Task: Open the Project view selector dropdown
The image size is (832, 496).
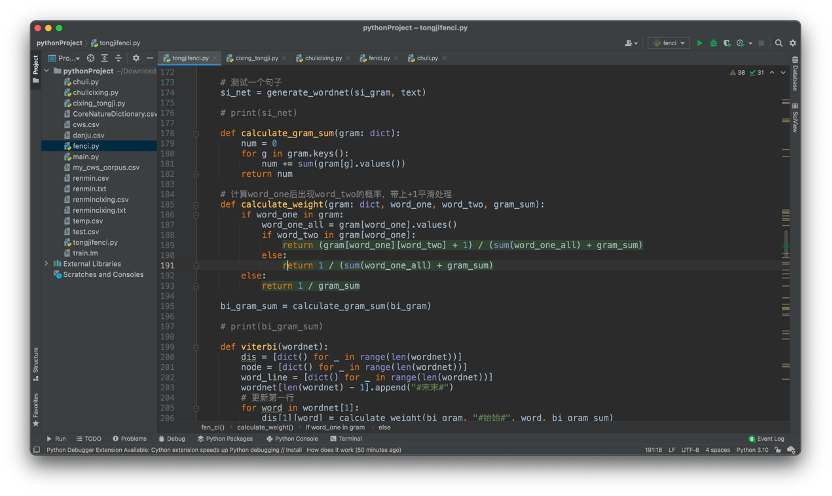Action: click(x=64, y=58)
